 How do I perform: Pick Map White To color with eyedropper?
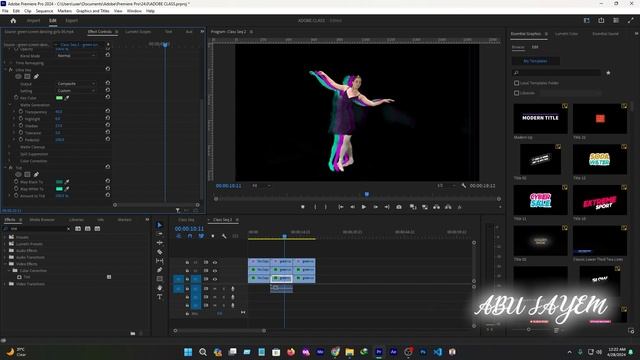[67, 189]
